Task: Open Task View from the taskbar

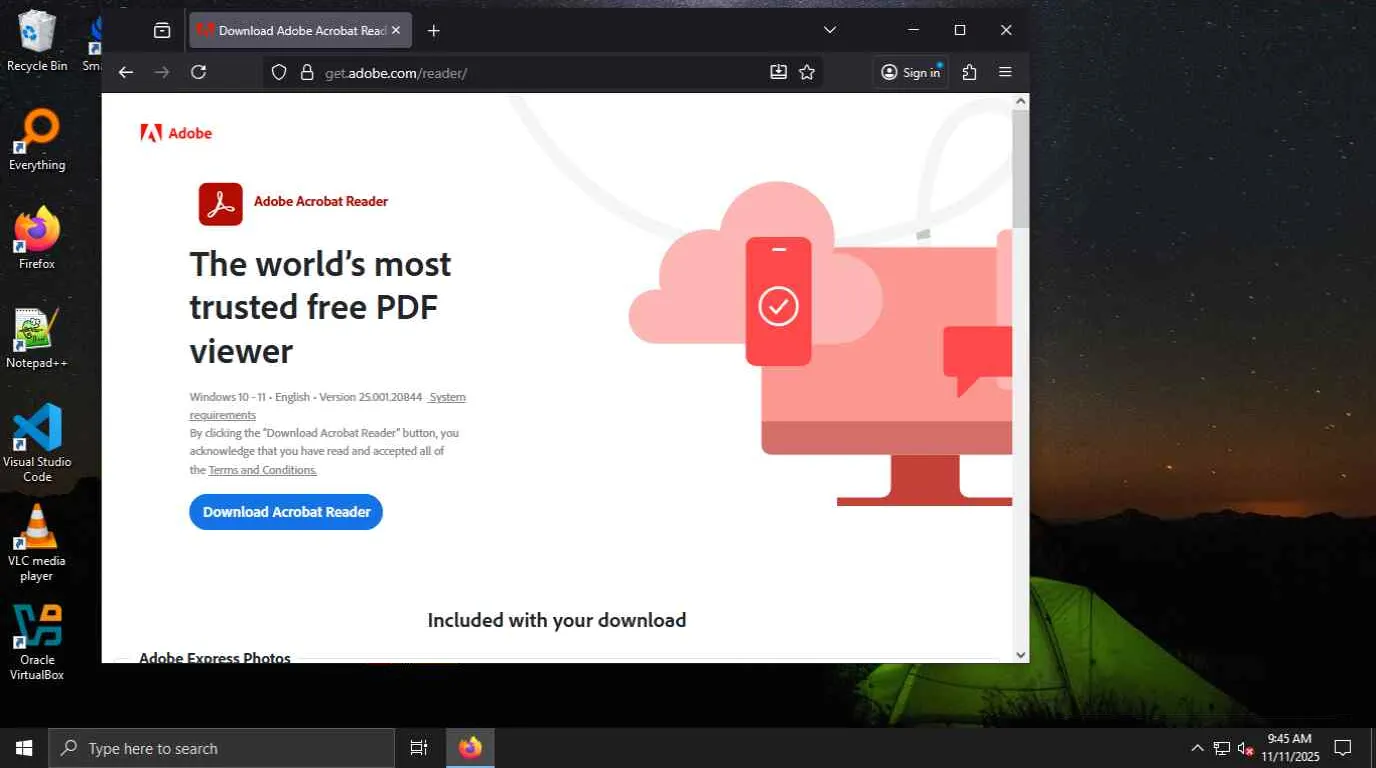Action: tap(419, 748)
